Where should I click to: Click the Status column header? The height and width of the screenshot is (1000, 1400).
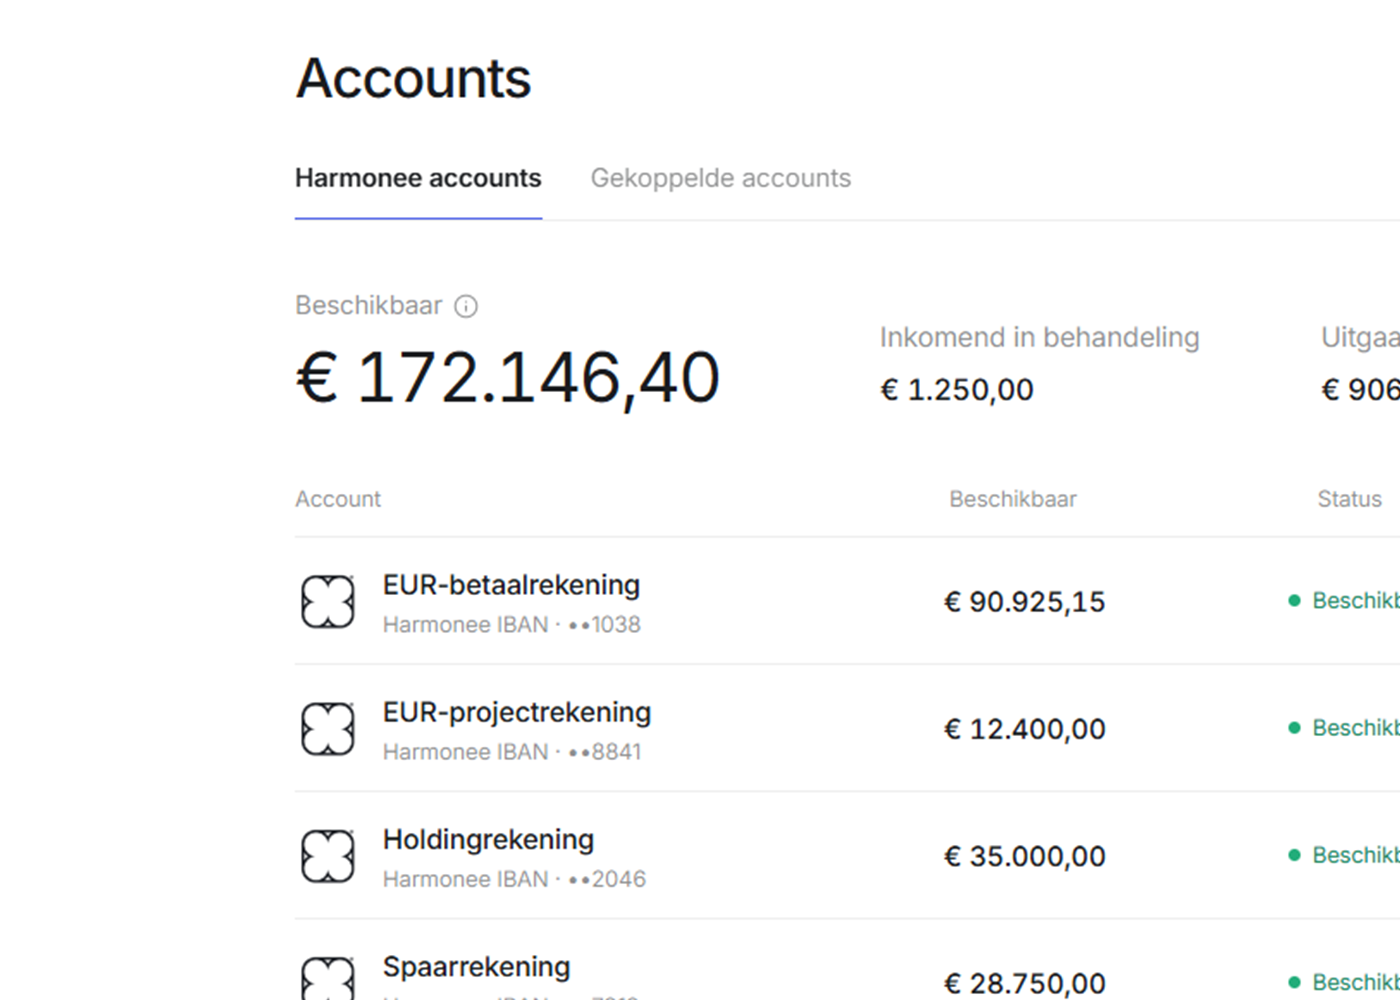tap(1349, 499)
